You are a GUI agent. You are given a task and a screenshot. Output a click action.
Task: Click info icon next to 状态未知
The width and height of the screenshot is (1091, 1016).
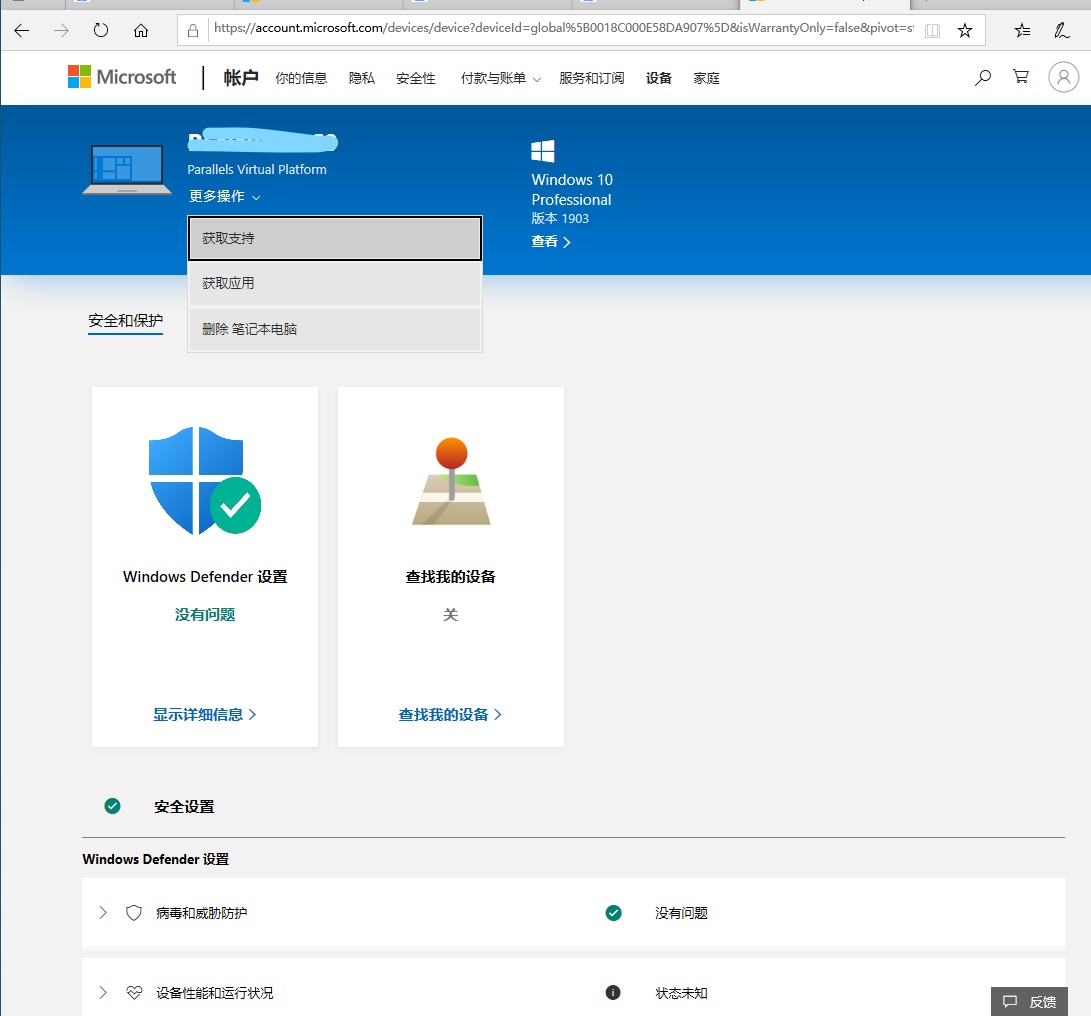click(613, 992)
